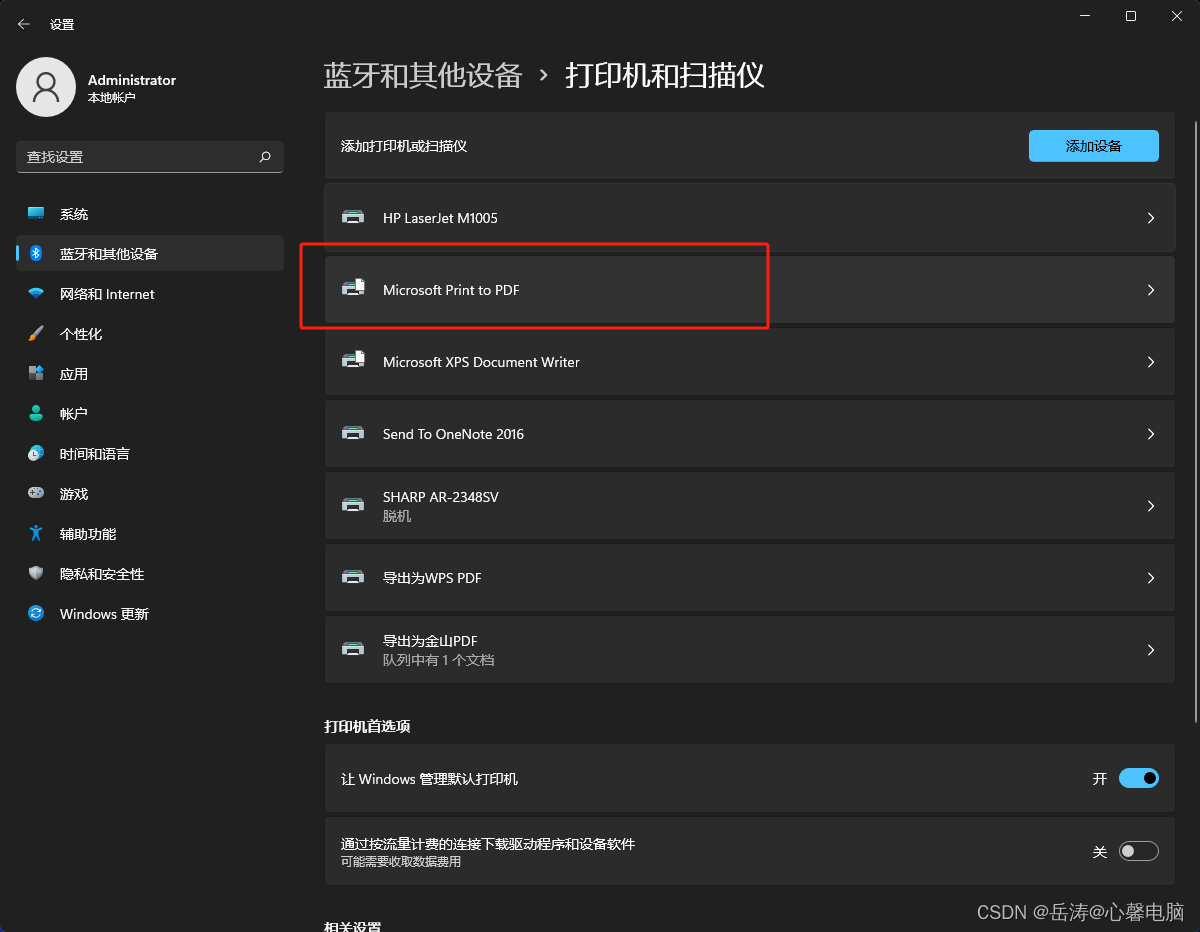This screenshot has width=1200, height=932.
Task: Open 时间和语言 settings
Action: (x=150, y=454)
